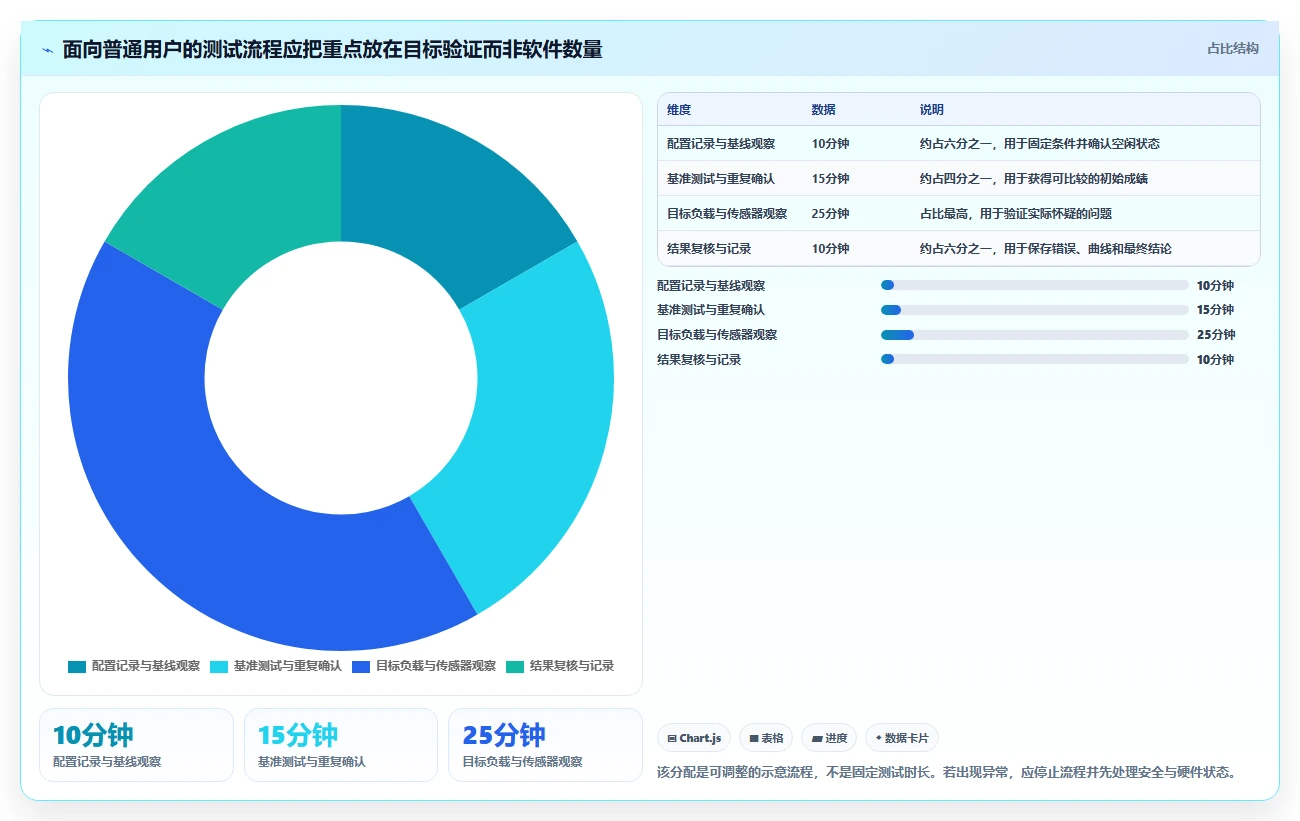Click progress bar for 结果复核与记录

[x=1035, y=360]
